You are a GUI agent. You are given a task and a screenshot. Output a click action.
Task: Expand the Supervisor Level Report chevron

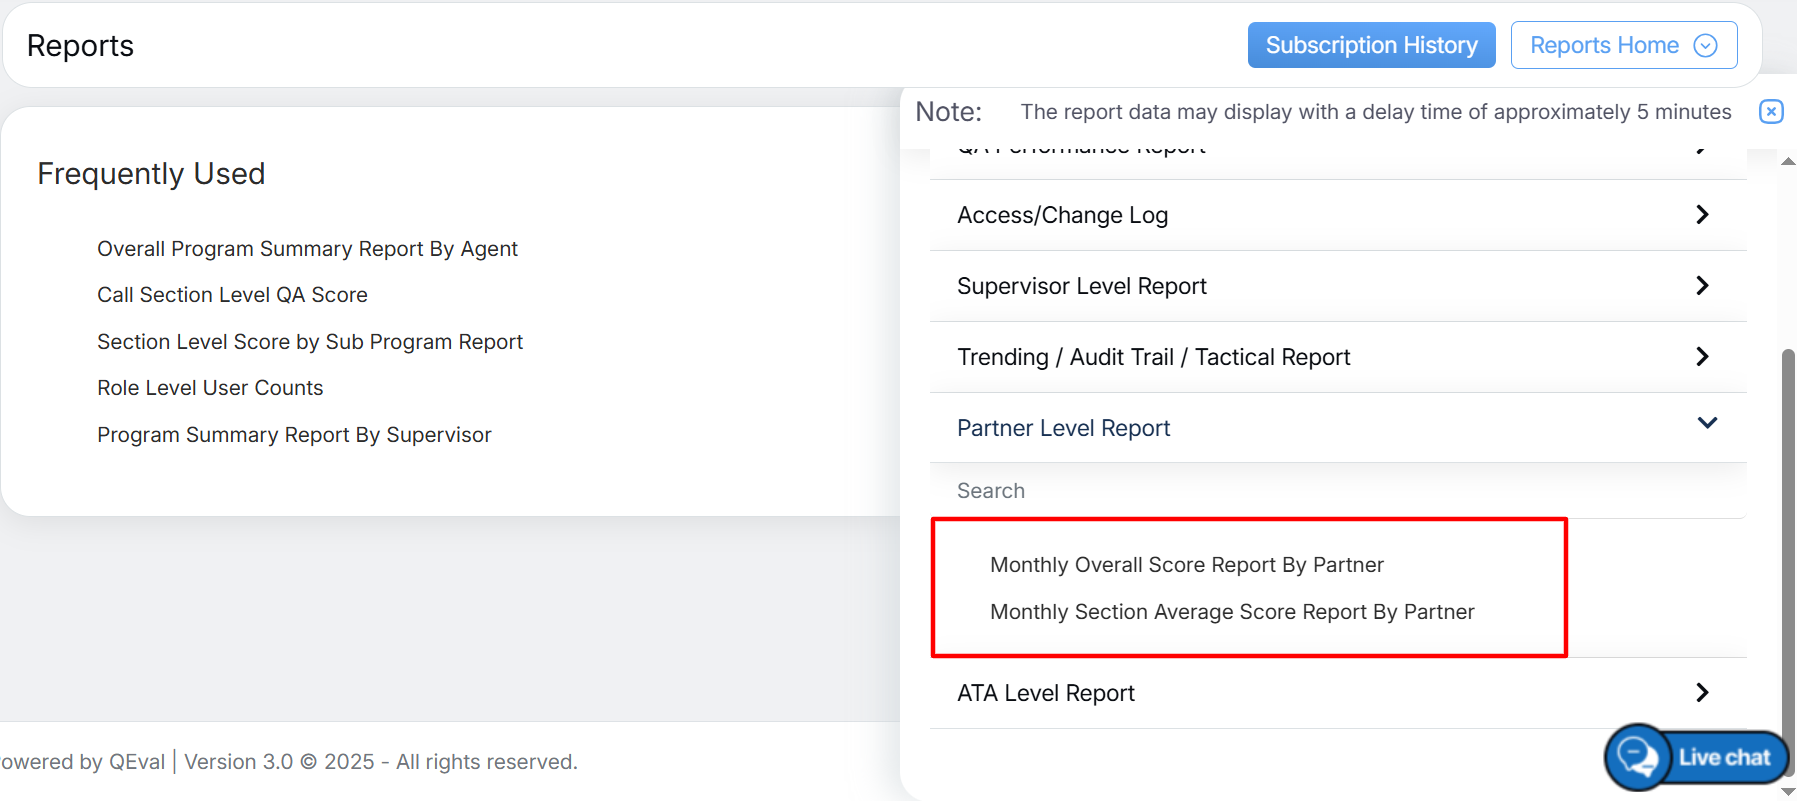1702,286
